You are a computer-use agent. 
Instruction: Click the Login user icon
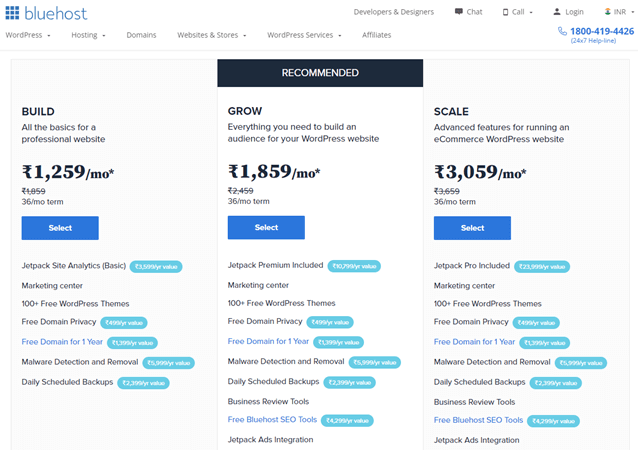click(x=557, y=12)
